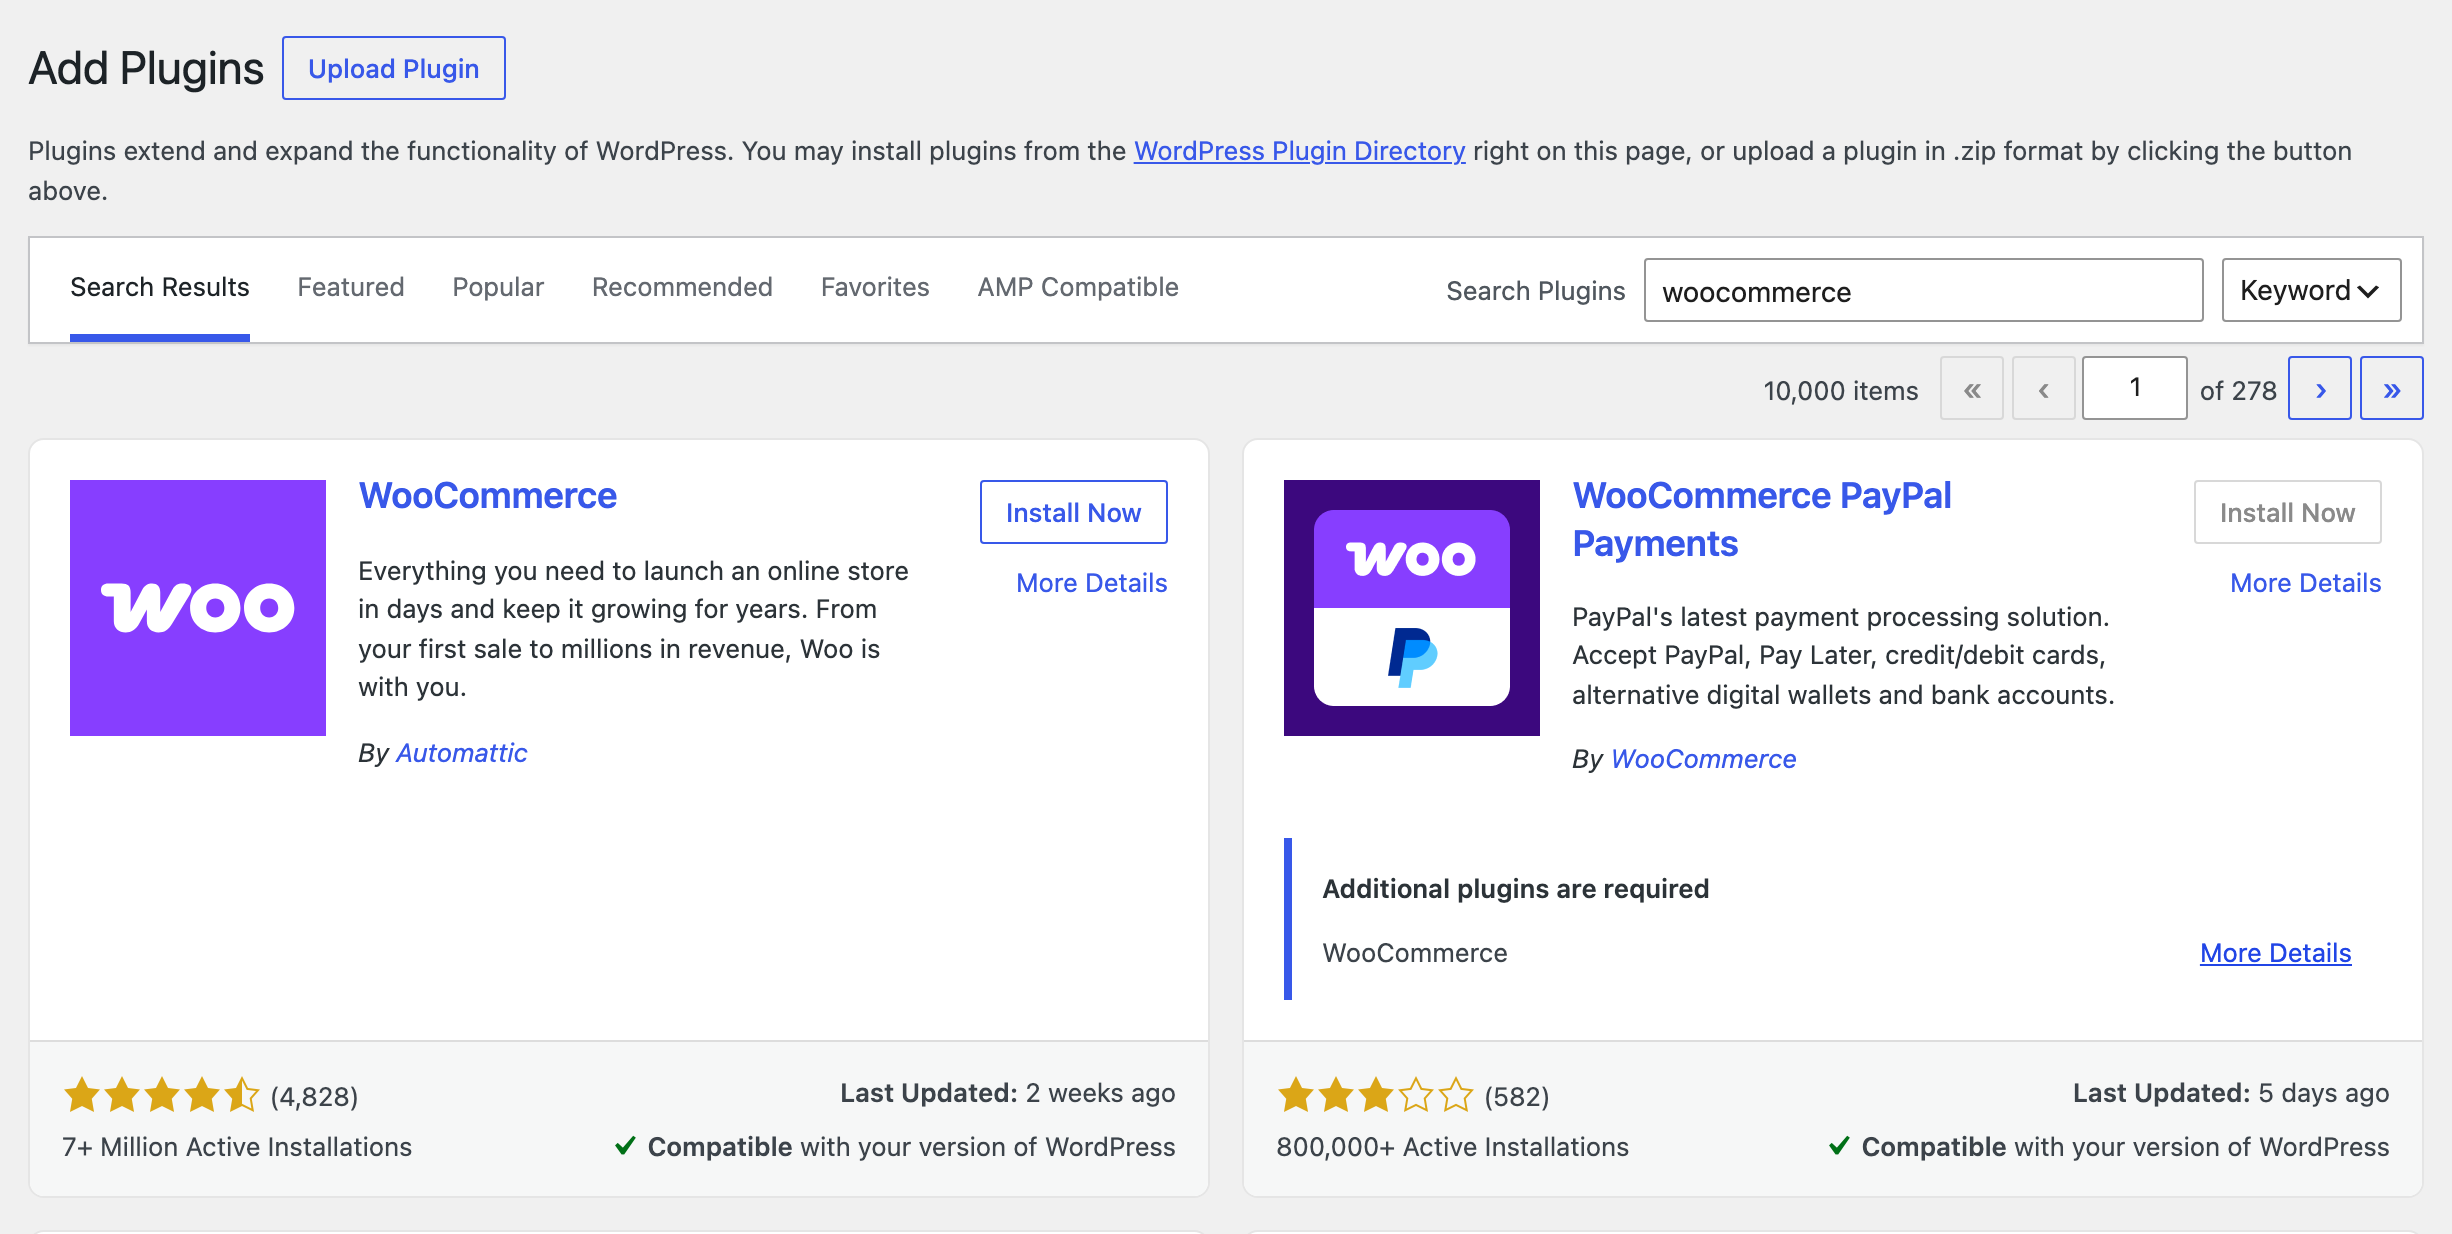This screenshot has width=2452, height=1234.
Task: Open the WooCommerce plugin title link
Action: (488, 496)
